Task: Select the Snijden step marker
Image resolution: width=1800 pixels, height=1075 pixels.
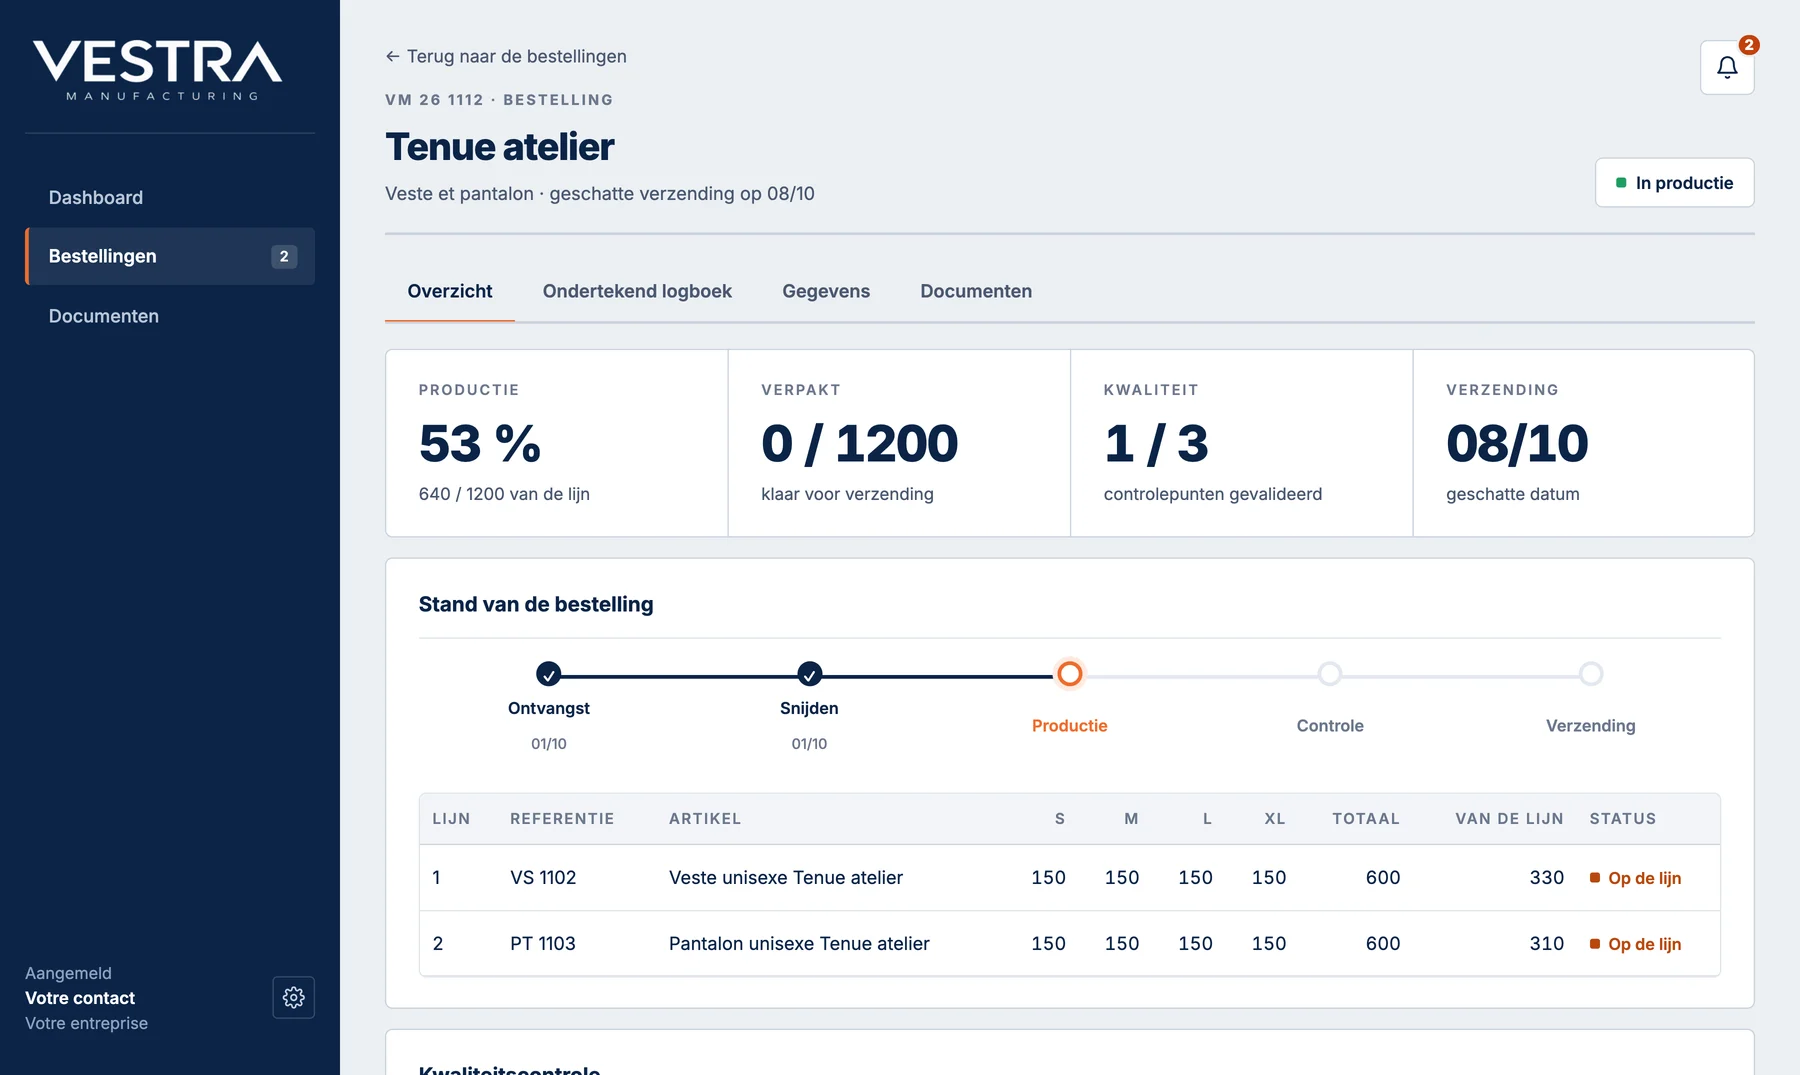Action: click(x=809, y=674)
